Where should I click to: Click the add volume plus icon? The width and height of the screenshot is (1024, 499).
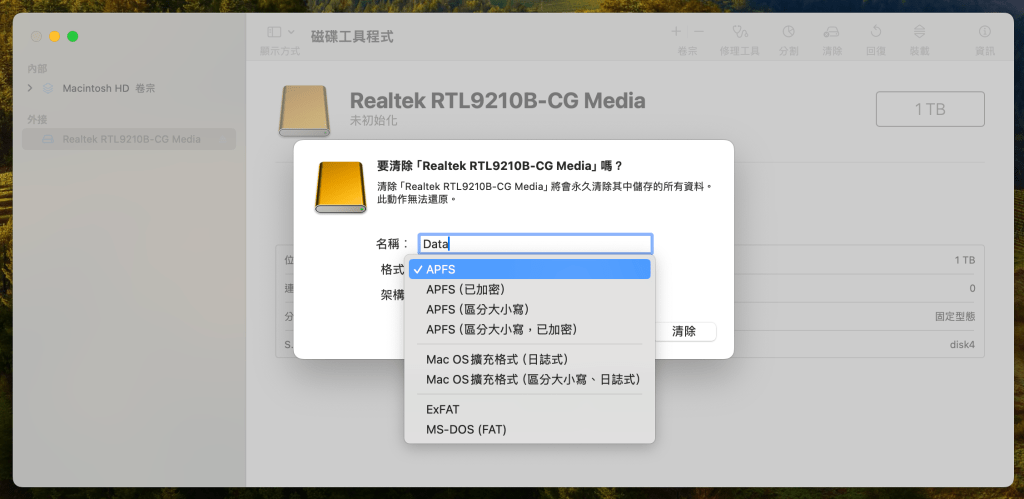[676, 32]
